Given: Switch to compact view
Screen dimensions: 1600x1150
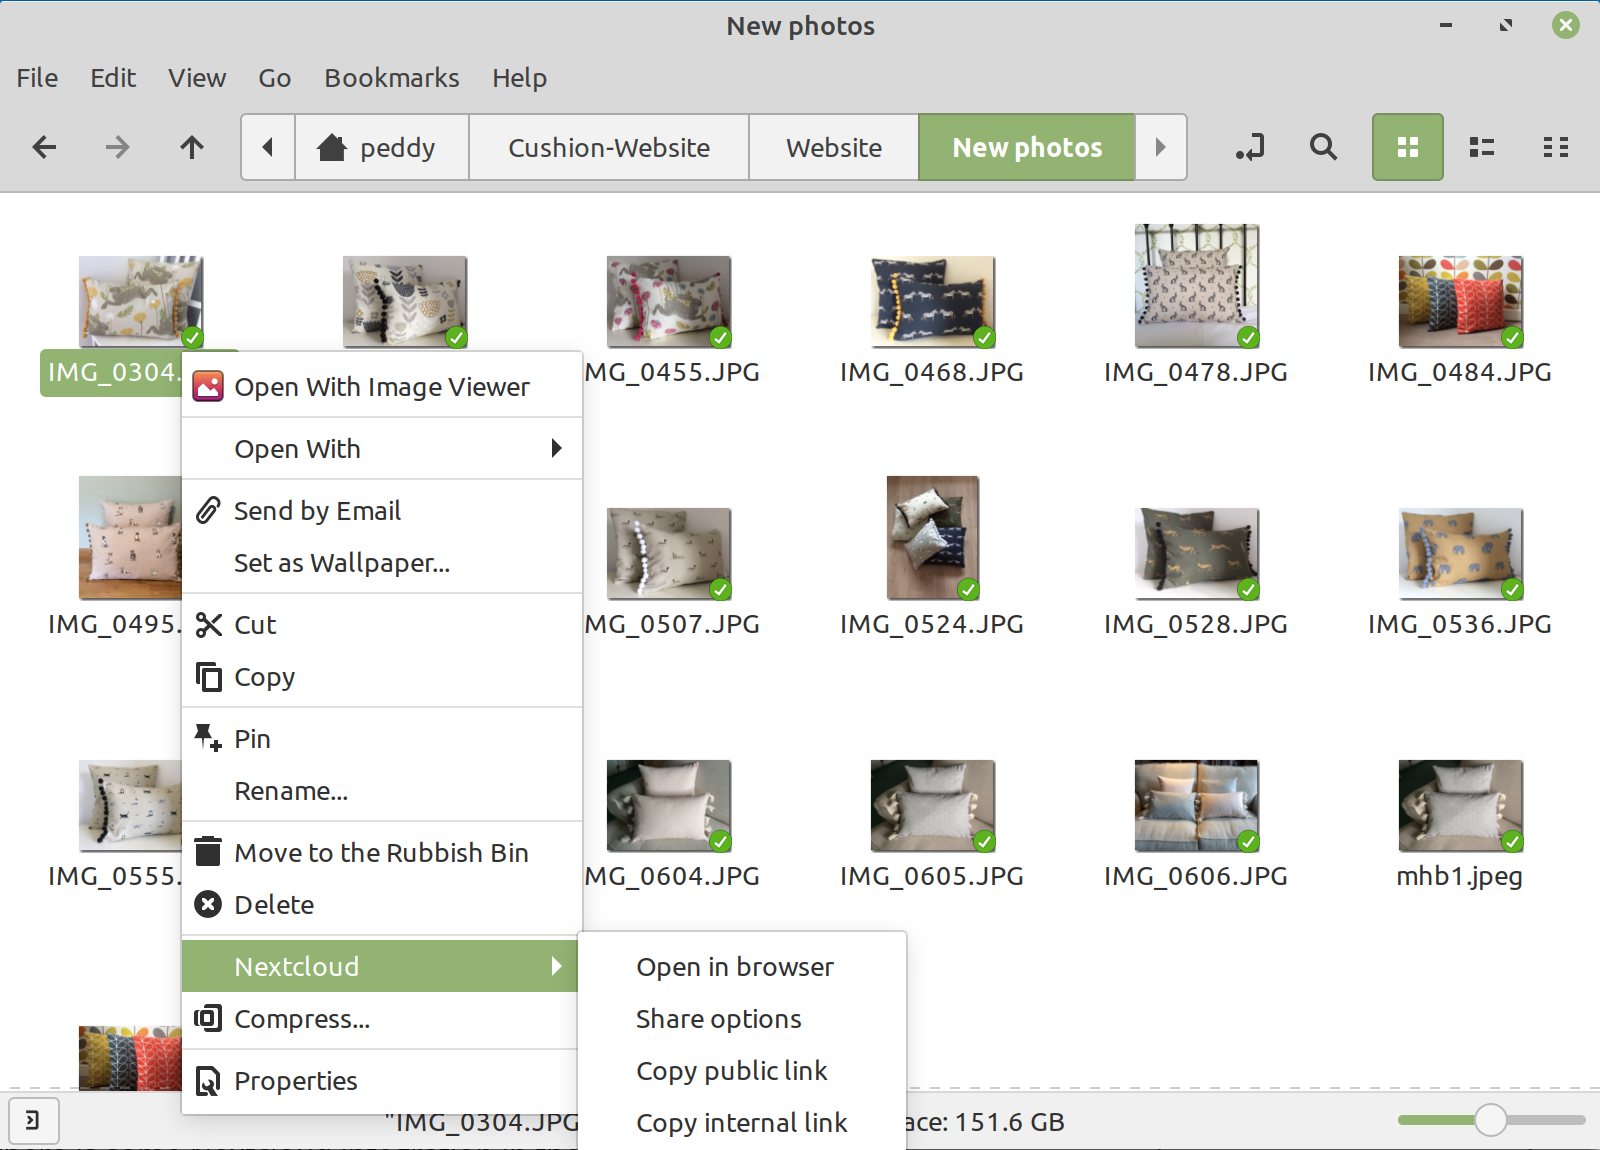Looking at the screenshot, I should (1556, 147).
